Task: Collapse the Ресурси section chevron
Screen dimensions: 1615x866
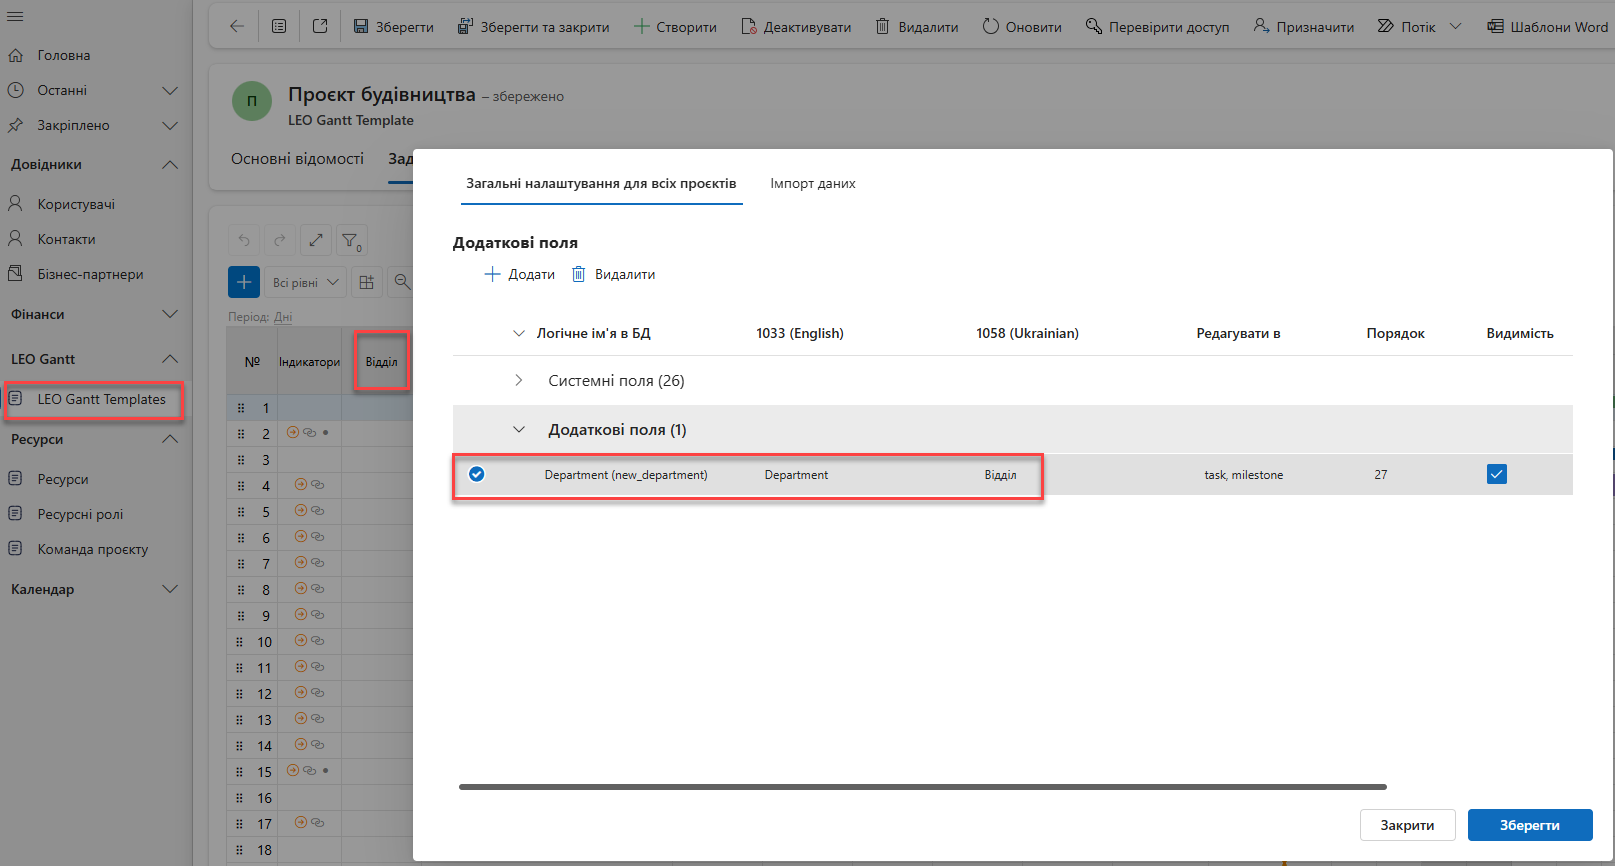Action: [170, 439]
